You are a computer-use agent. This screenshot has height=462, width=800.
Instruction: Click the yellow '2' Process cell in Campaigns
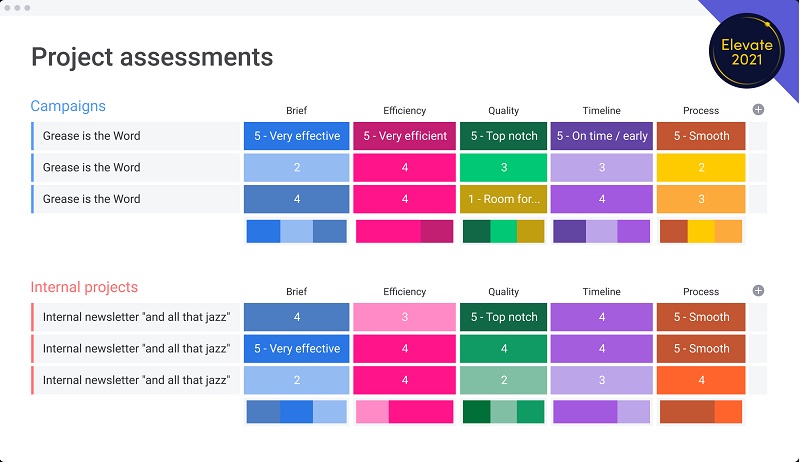pyautogui.click(x=701, y=168)
